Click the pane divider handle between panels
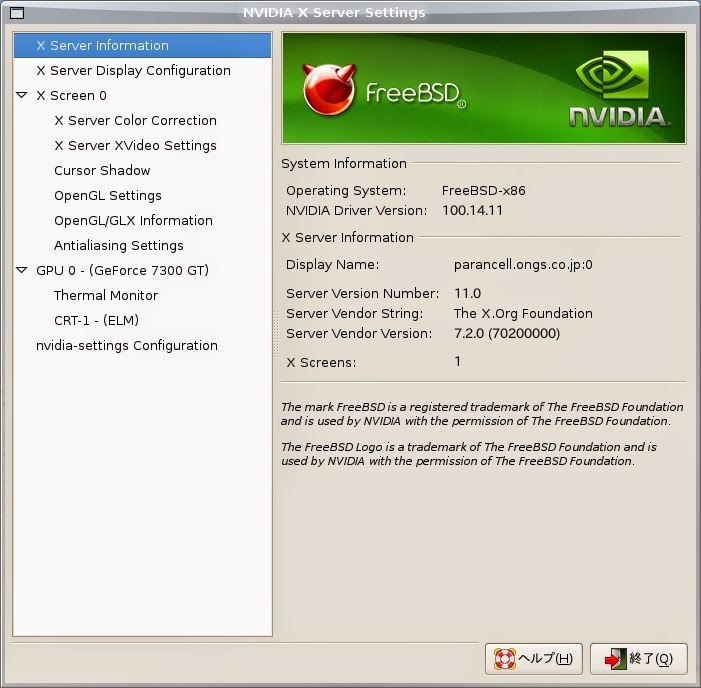 pyautogui.click(x=276, y=334)
